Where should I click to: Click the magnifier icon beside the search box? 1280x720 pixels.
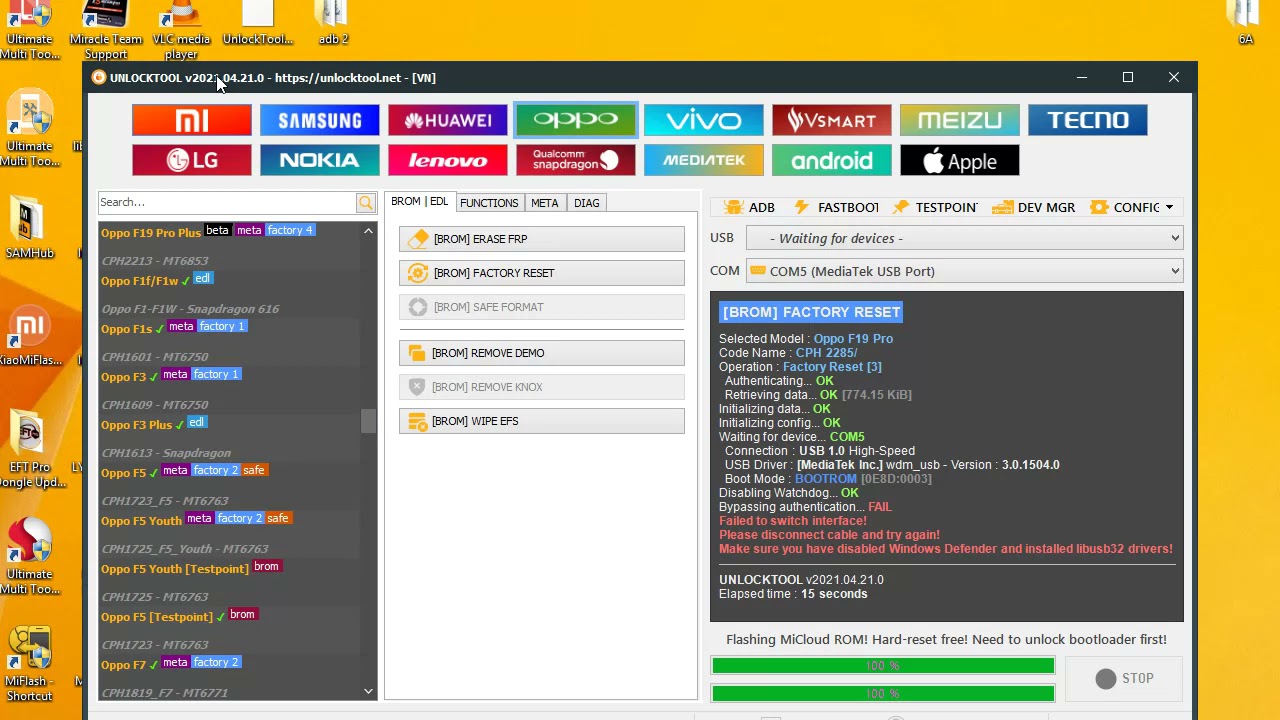(366, 203)
